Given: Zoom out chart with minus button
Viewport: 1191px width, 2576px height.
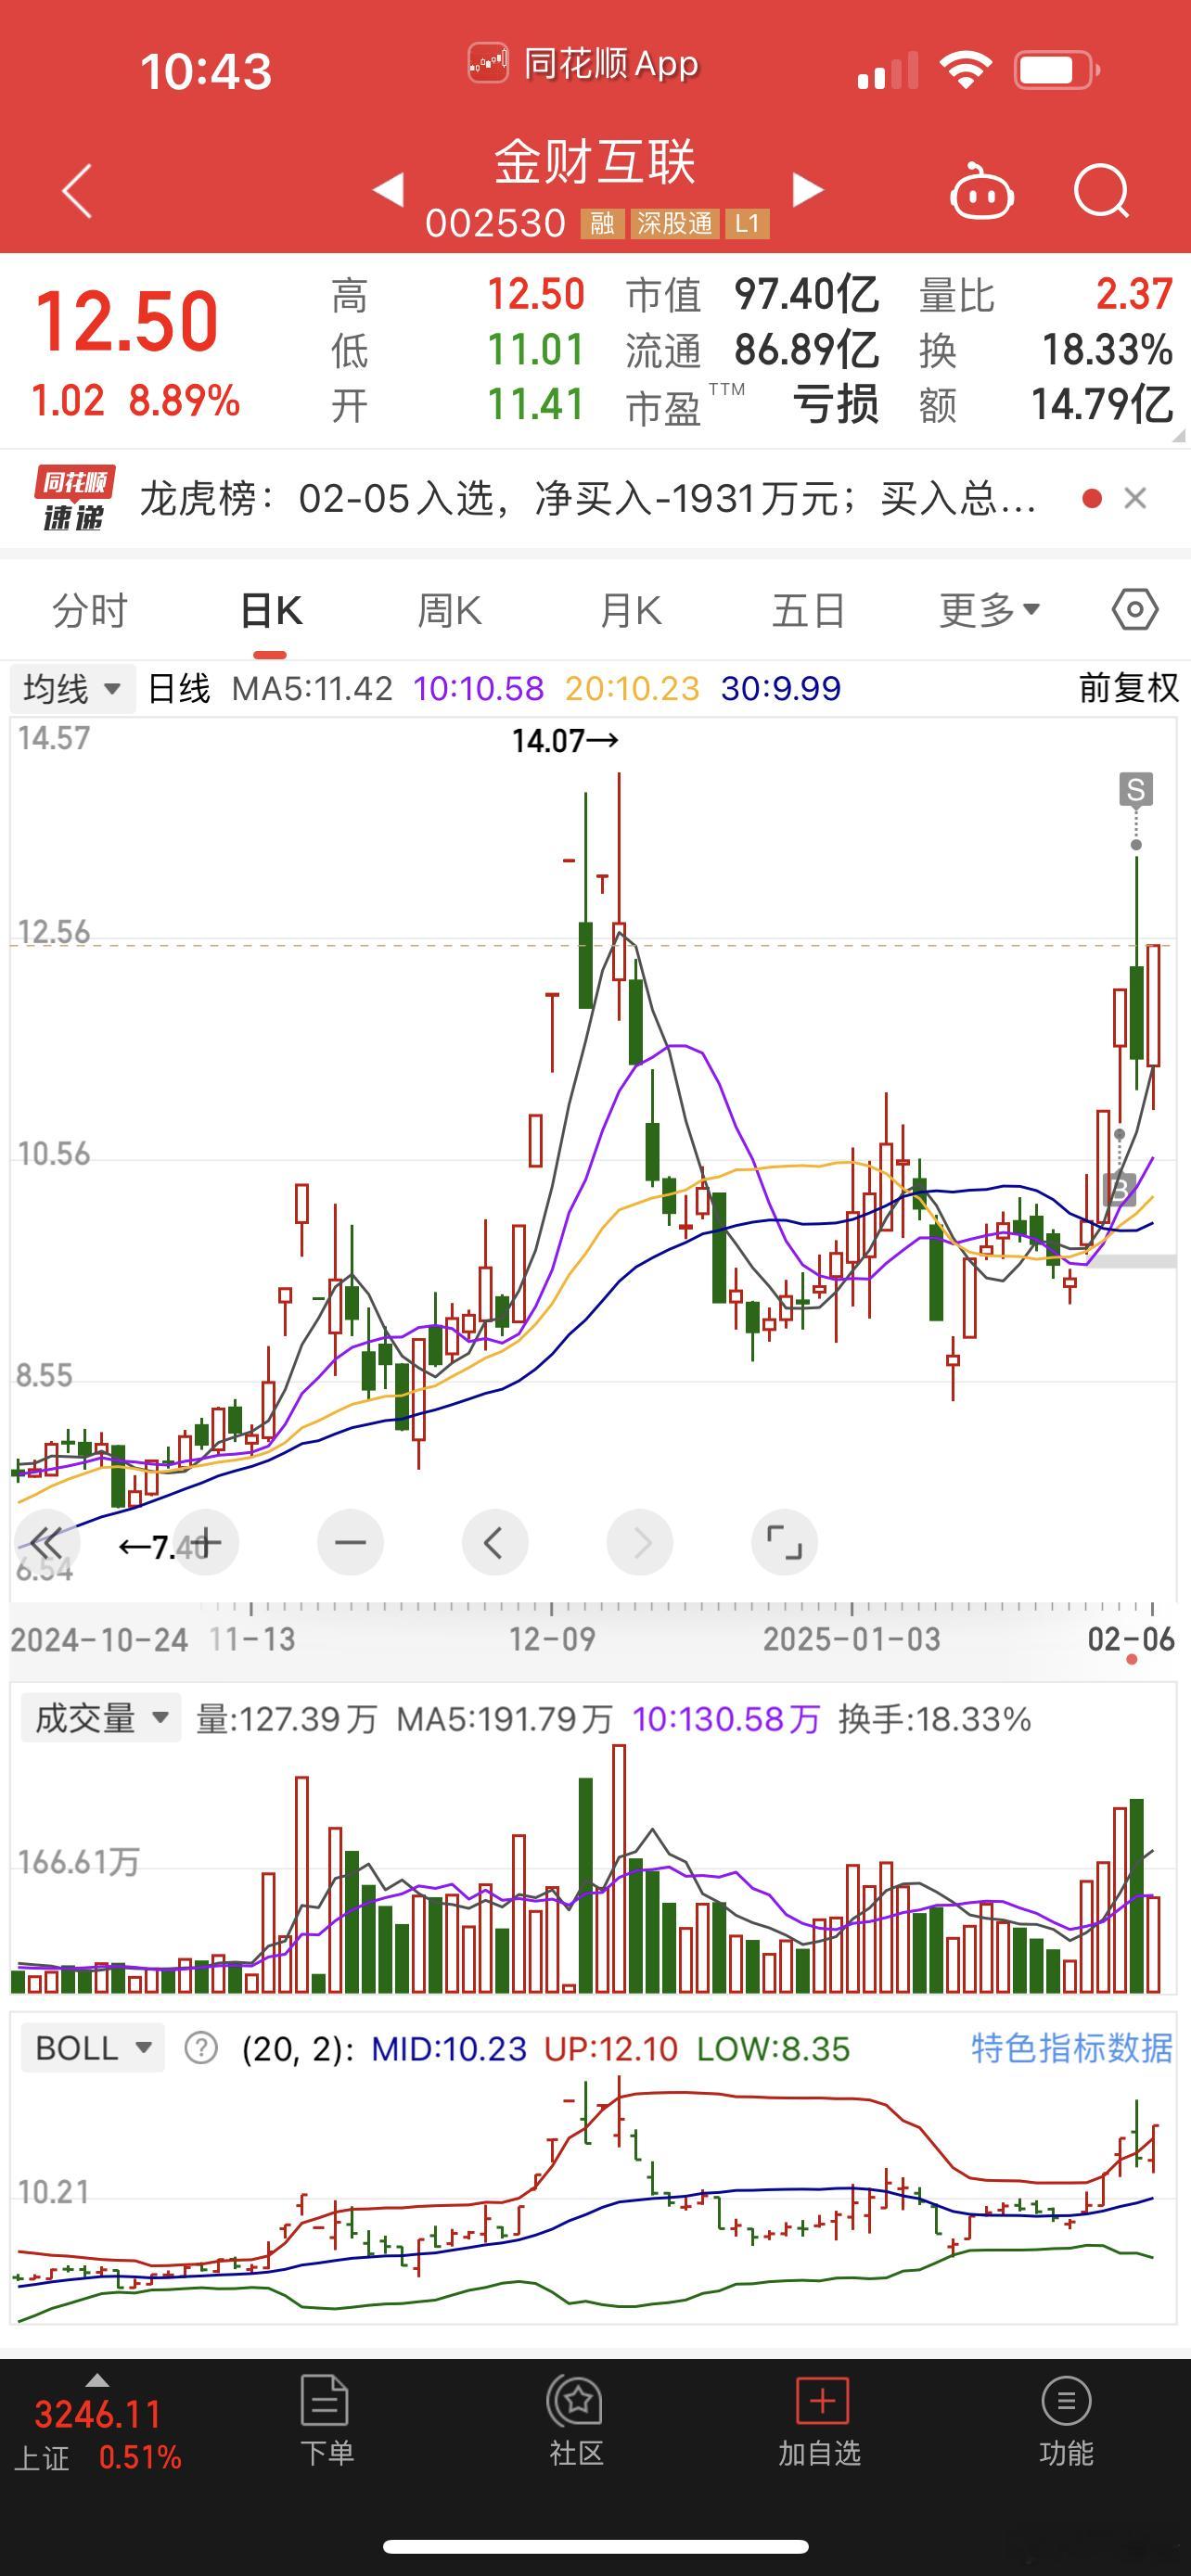Looking at the screenshot, I should (350, 1542).
